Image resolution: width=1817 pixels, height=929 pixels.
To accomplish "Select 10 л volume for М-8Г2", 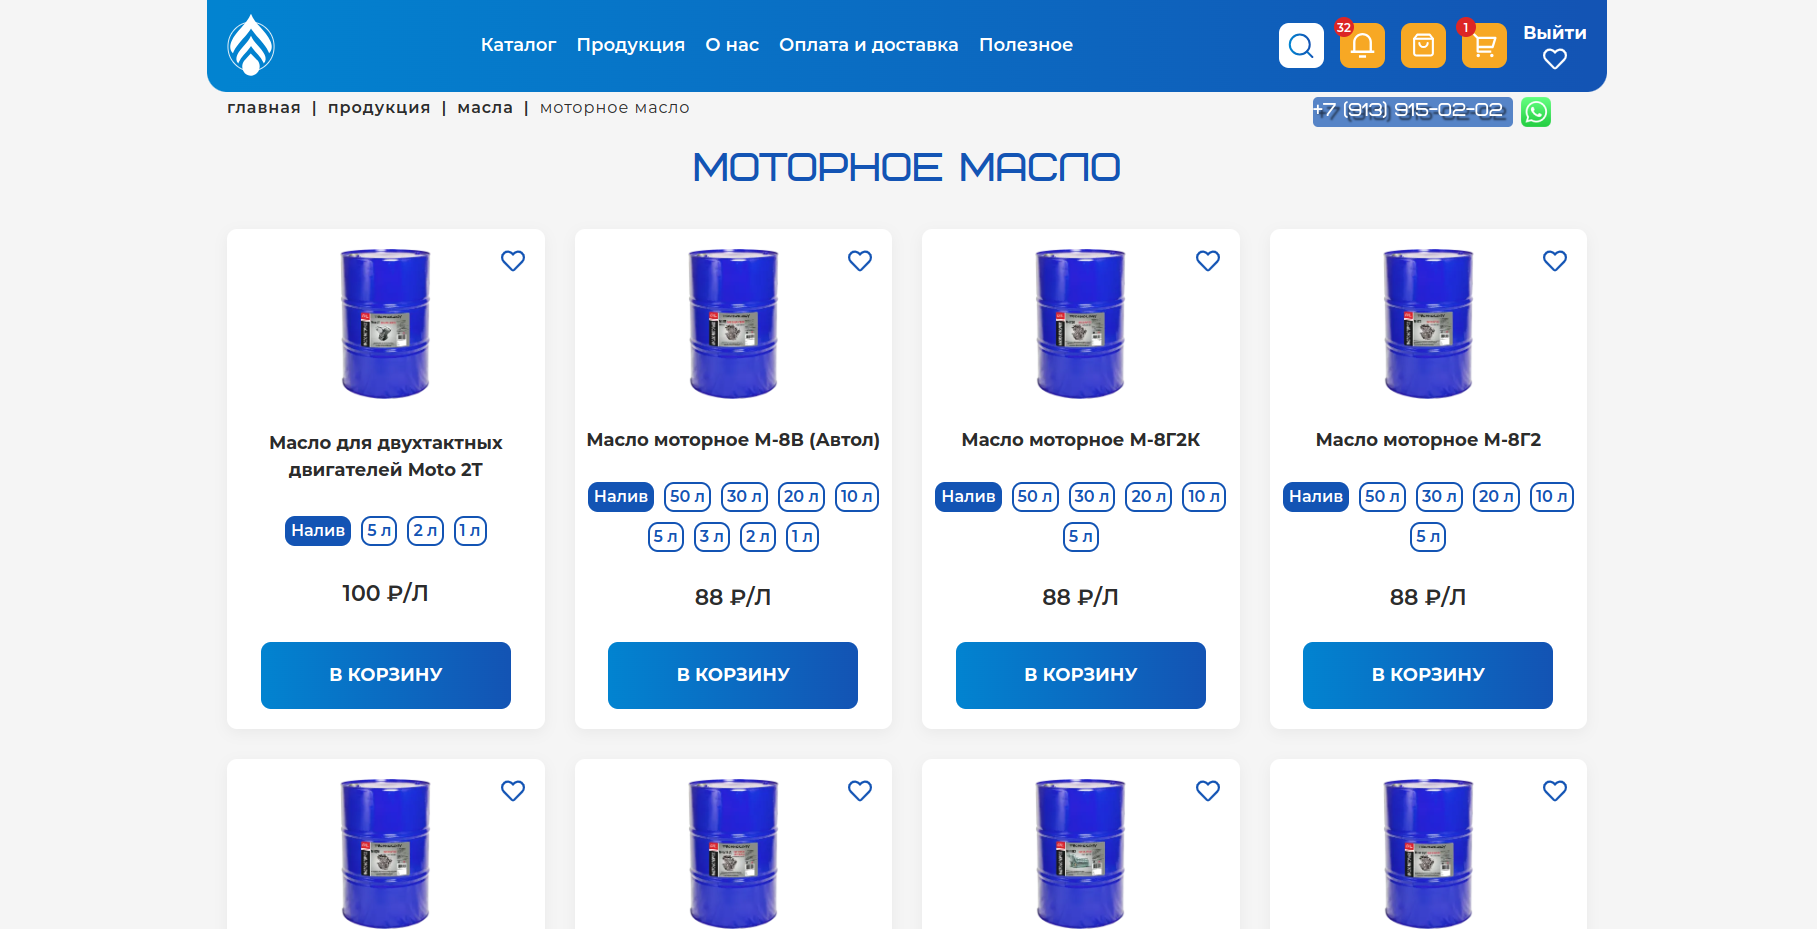I will [1552, 497].
